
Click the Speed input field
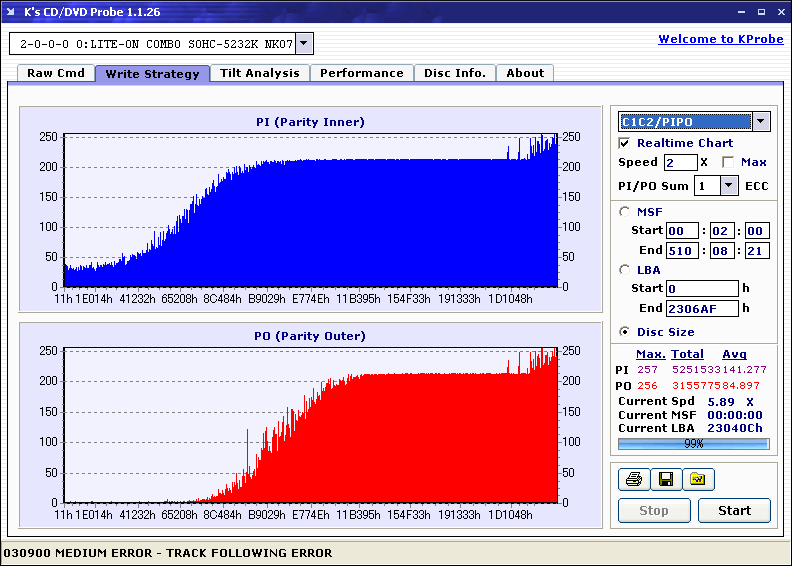(680, 163)
